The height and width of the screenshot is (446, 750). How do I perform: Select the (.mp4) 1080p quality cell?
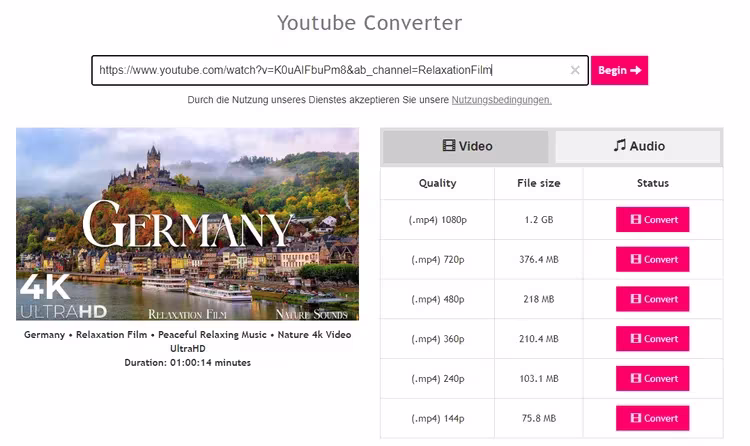[x=437, y=220]
